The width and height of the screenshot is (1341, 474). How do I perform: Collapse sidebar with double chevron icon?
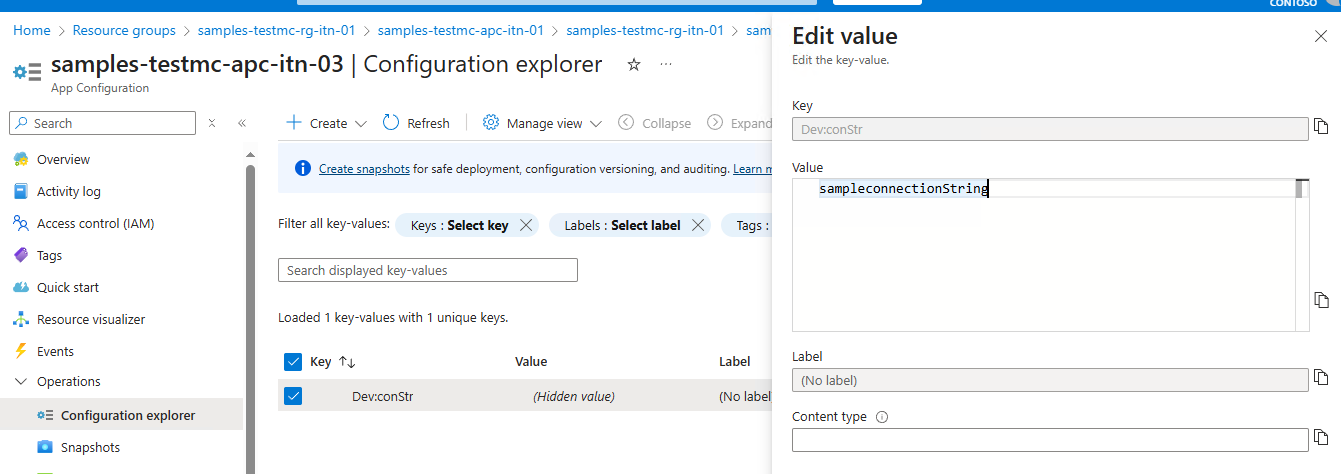click(242, 123)
